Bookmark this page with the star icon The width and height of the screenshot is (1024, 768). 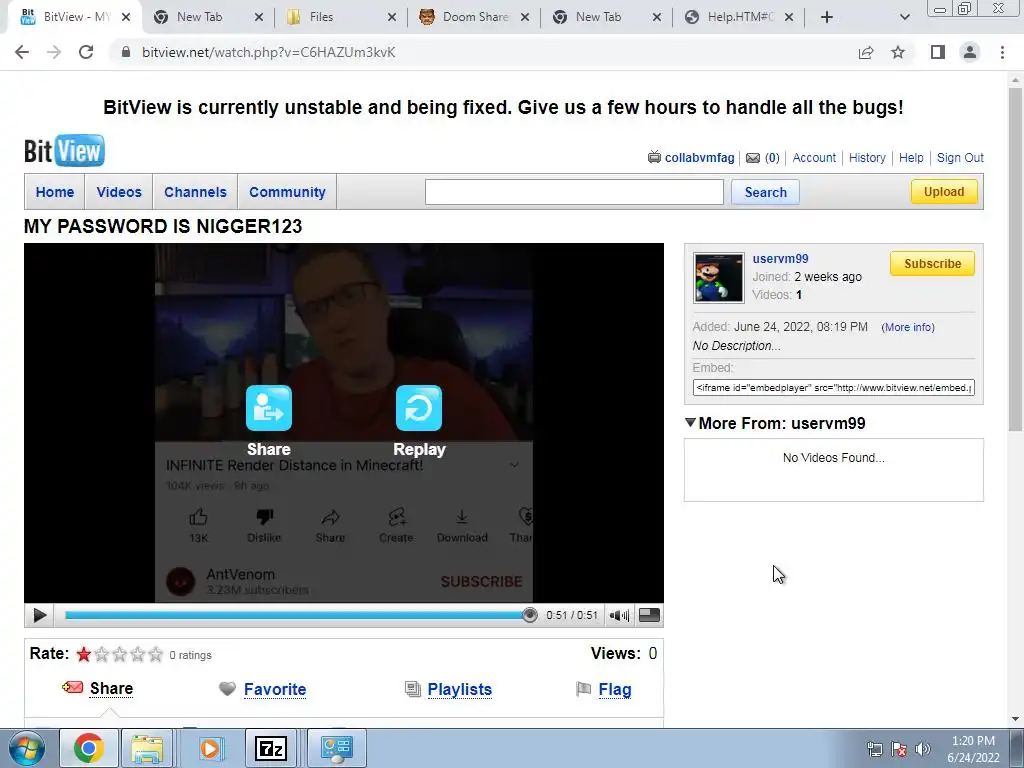pyautogui.click(x=898, y=52)
